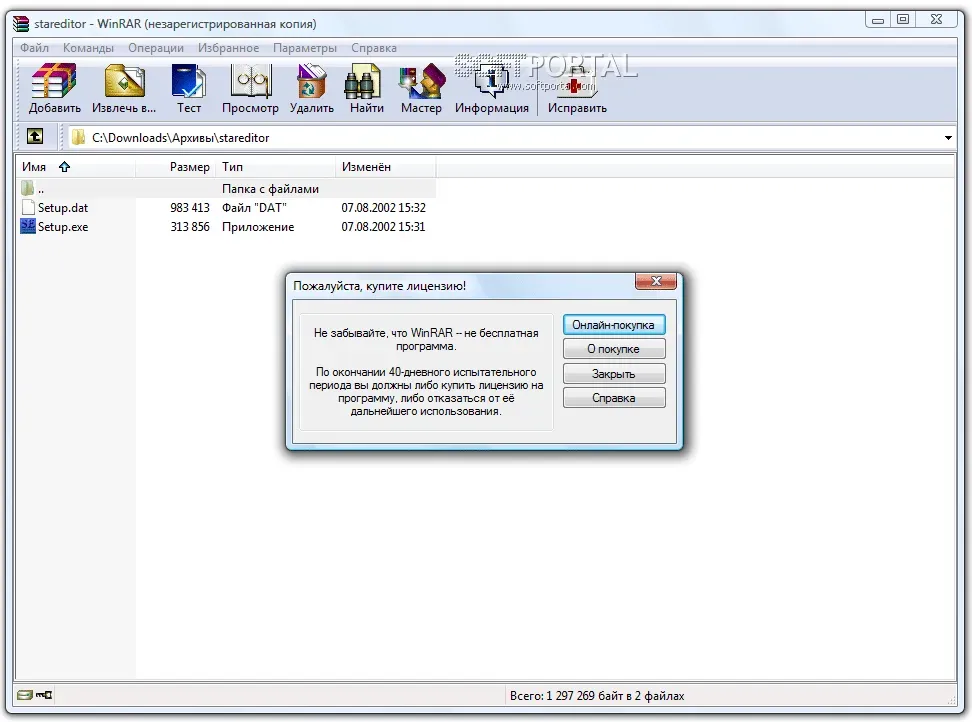Open the Файл menu
This screenshot has width=972, height=722.
tap(34, 48)
